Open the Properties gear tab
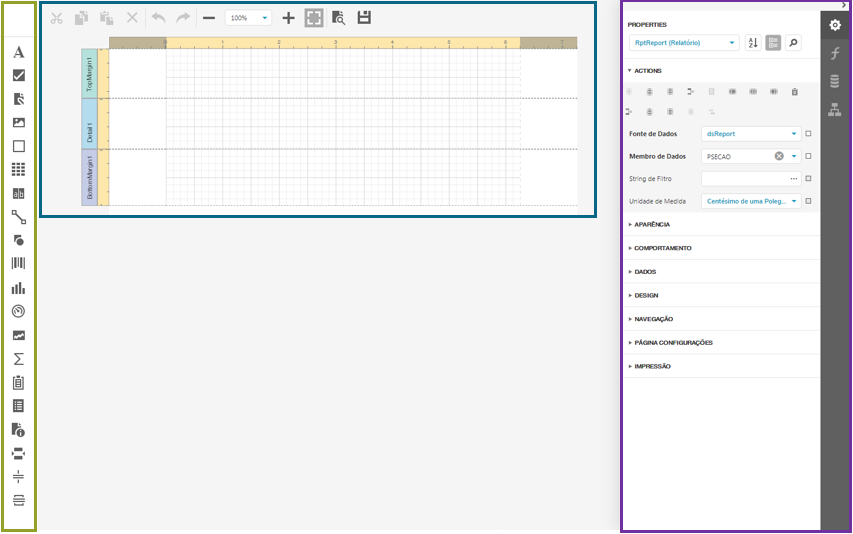The image size is (853, 534). [x=835, y=25]
